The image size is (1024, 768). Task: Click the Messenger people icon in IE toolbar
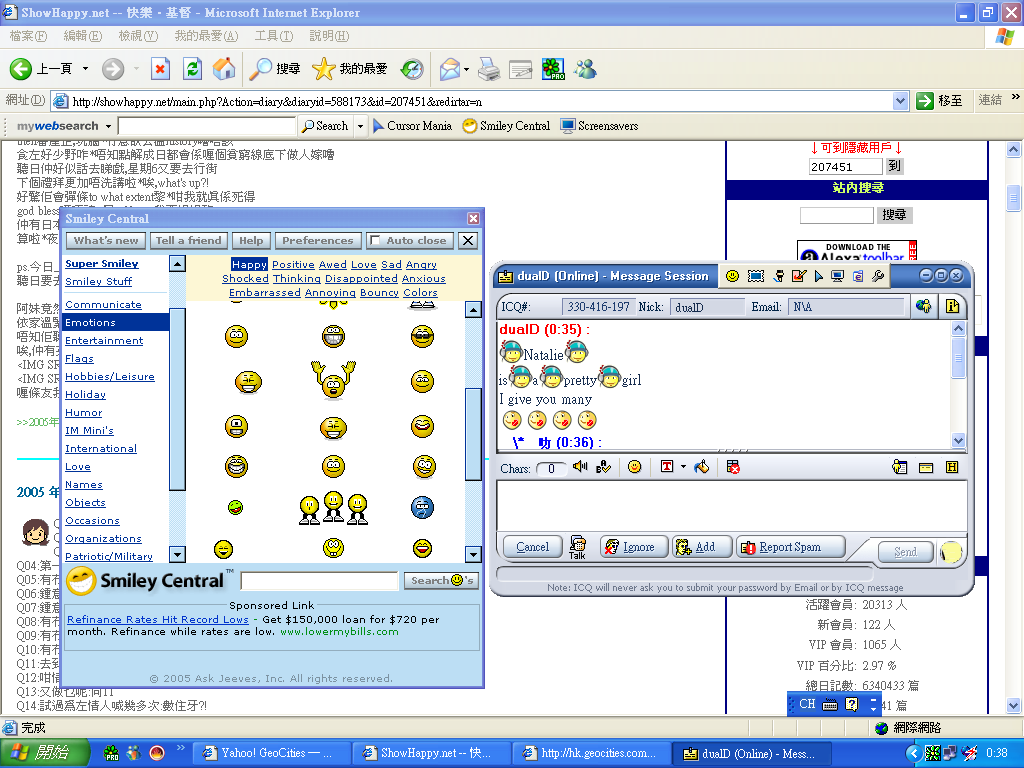[x=586, y=69]
